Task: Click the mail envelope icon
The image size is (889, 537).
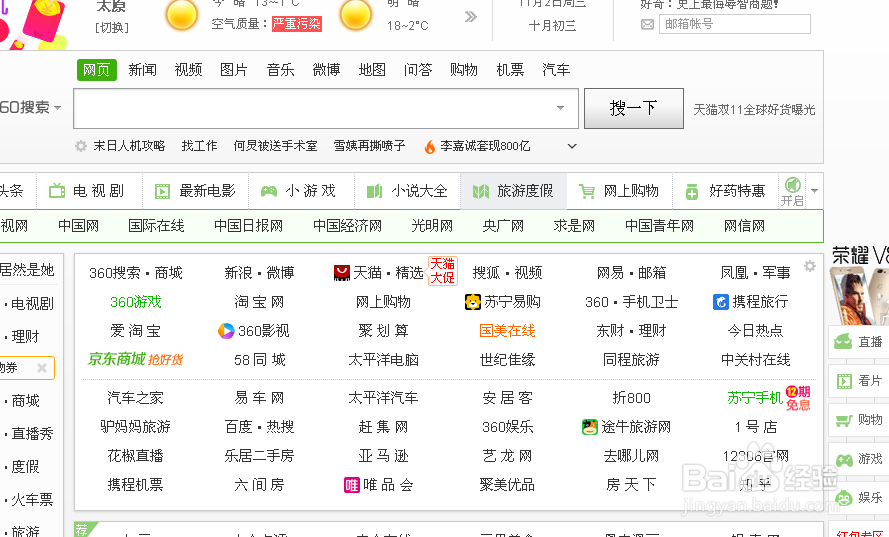Action: point(647,24)
